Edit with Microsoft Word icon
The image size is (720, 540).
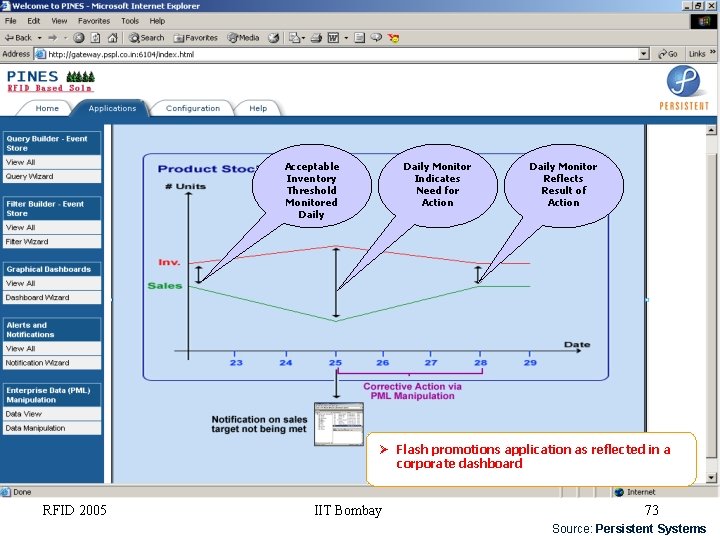(x=333, y=38)
